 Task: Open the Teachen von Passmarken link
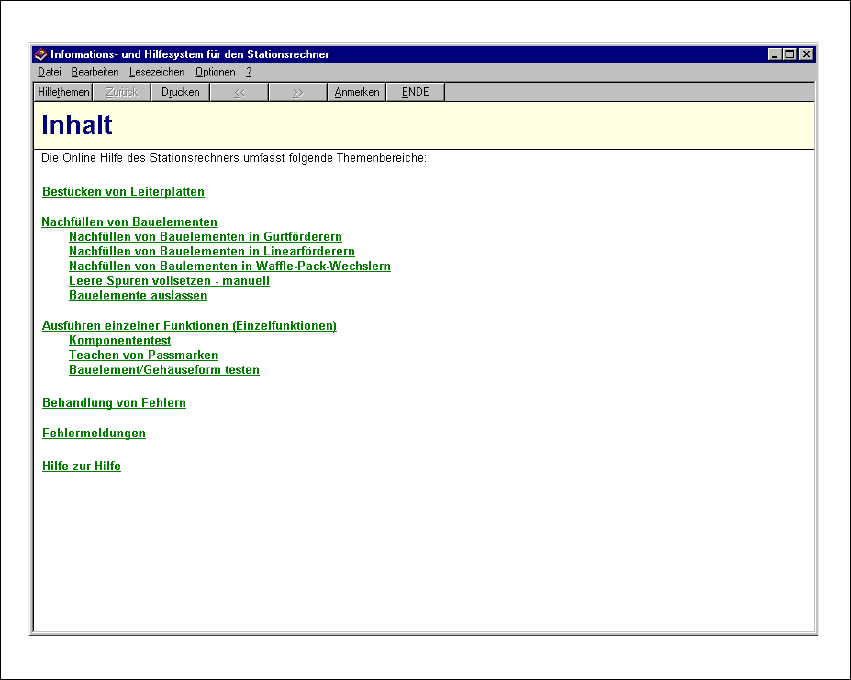click(x=143, y=355)
